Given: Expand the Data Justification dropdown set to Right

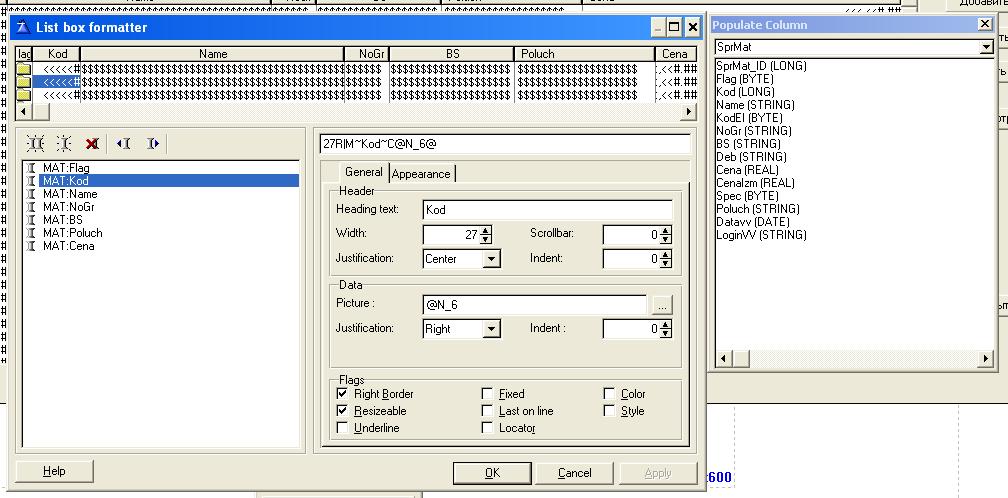Looking at the screenshot, I should [491, 329].
